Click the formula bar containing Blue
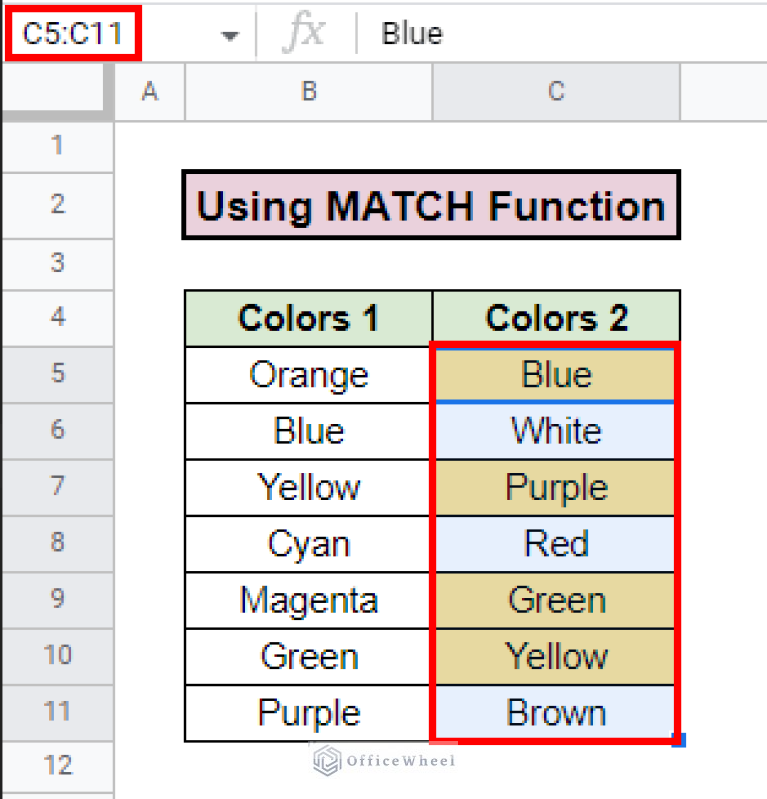Screen dimensions: 767x799 [560, 34]
